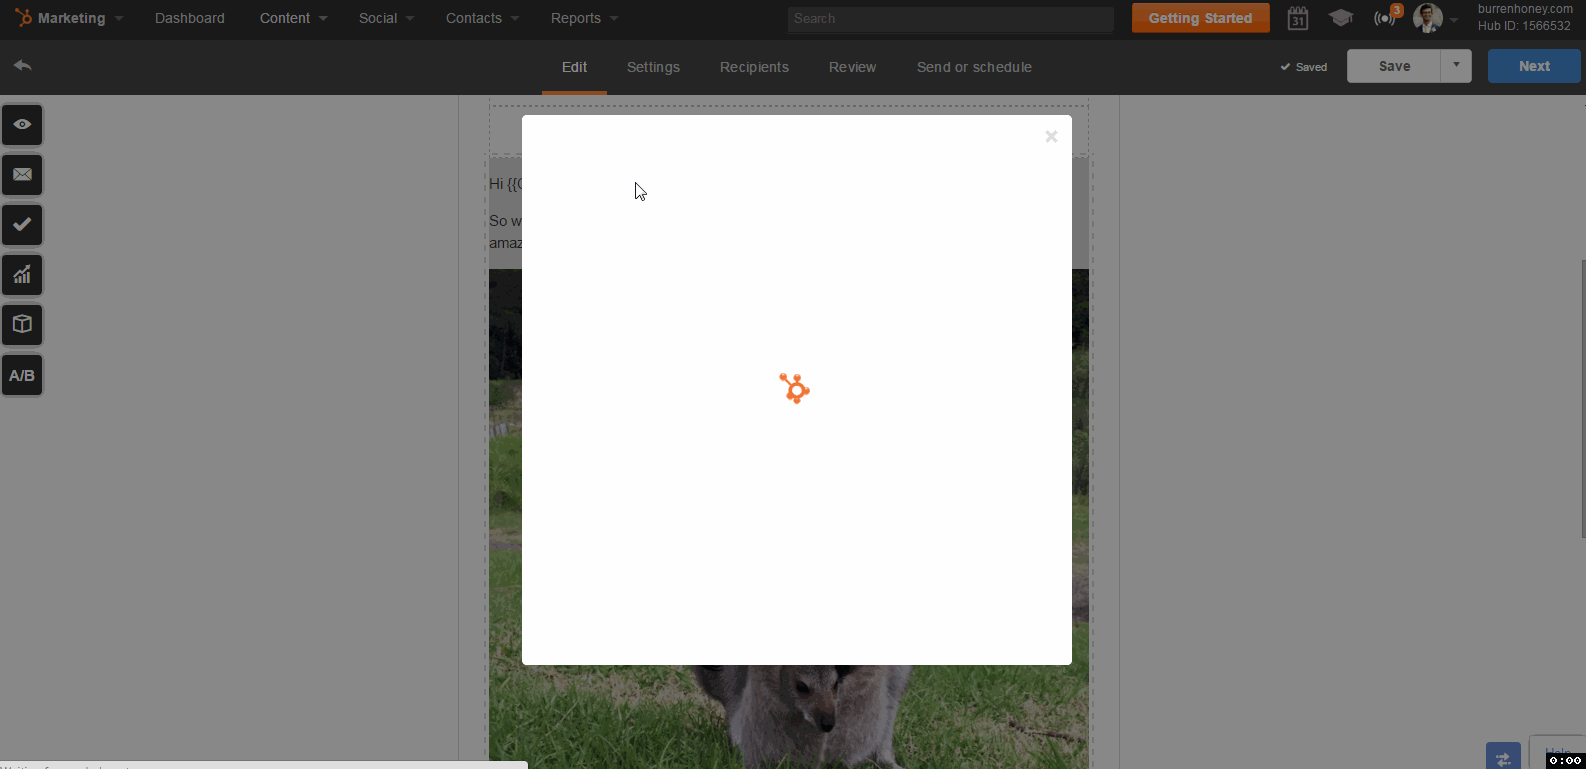Click the HubSpot sprocket logo

pos(22,18)
